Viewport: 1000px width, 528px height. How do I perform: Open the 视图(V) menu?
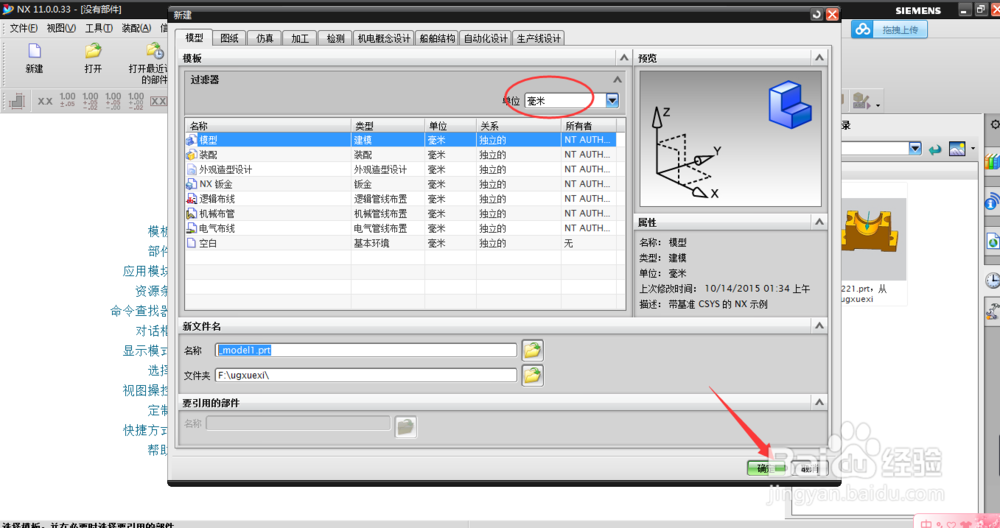tap(61, 28)
